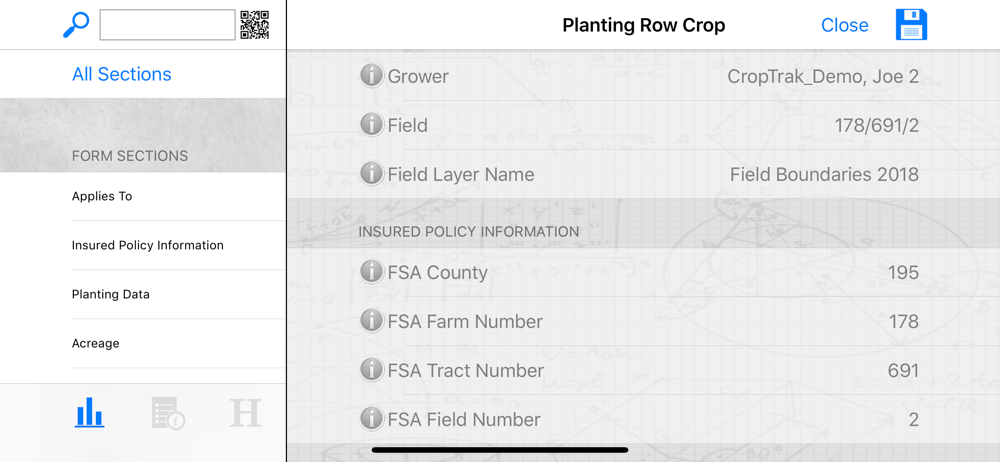Select the Planting Data section
Screen dimensions: 1000x462
[x=111, y=294]
